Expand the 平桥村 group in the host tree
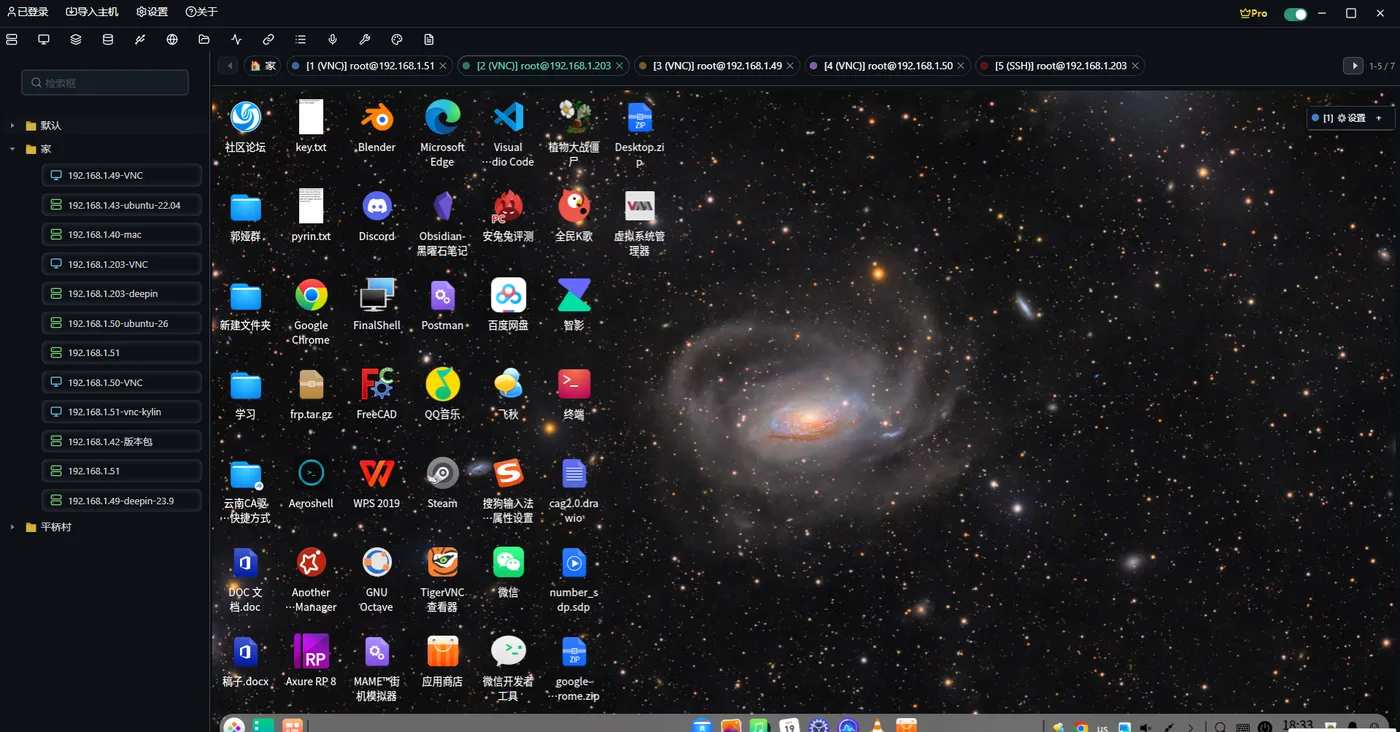Viewport: 1400px width, 732px height. [x=13, y=527]
